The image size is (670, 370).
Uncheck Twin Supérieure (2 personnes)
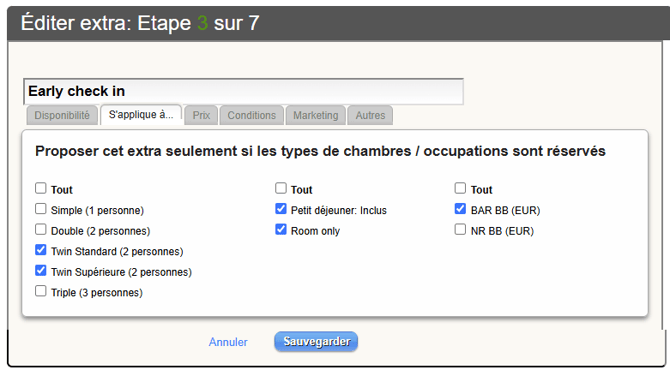click(x=41, y=270)
